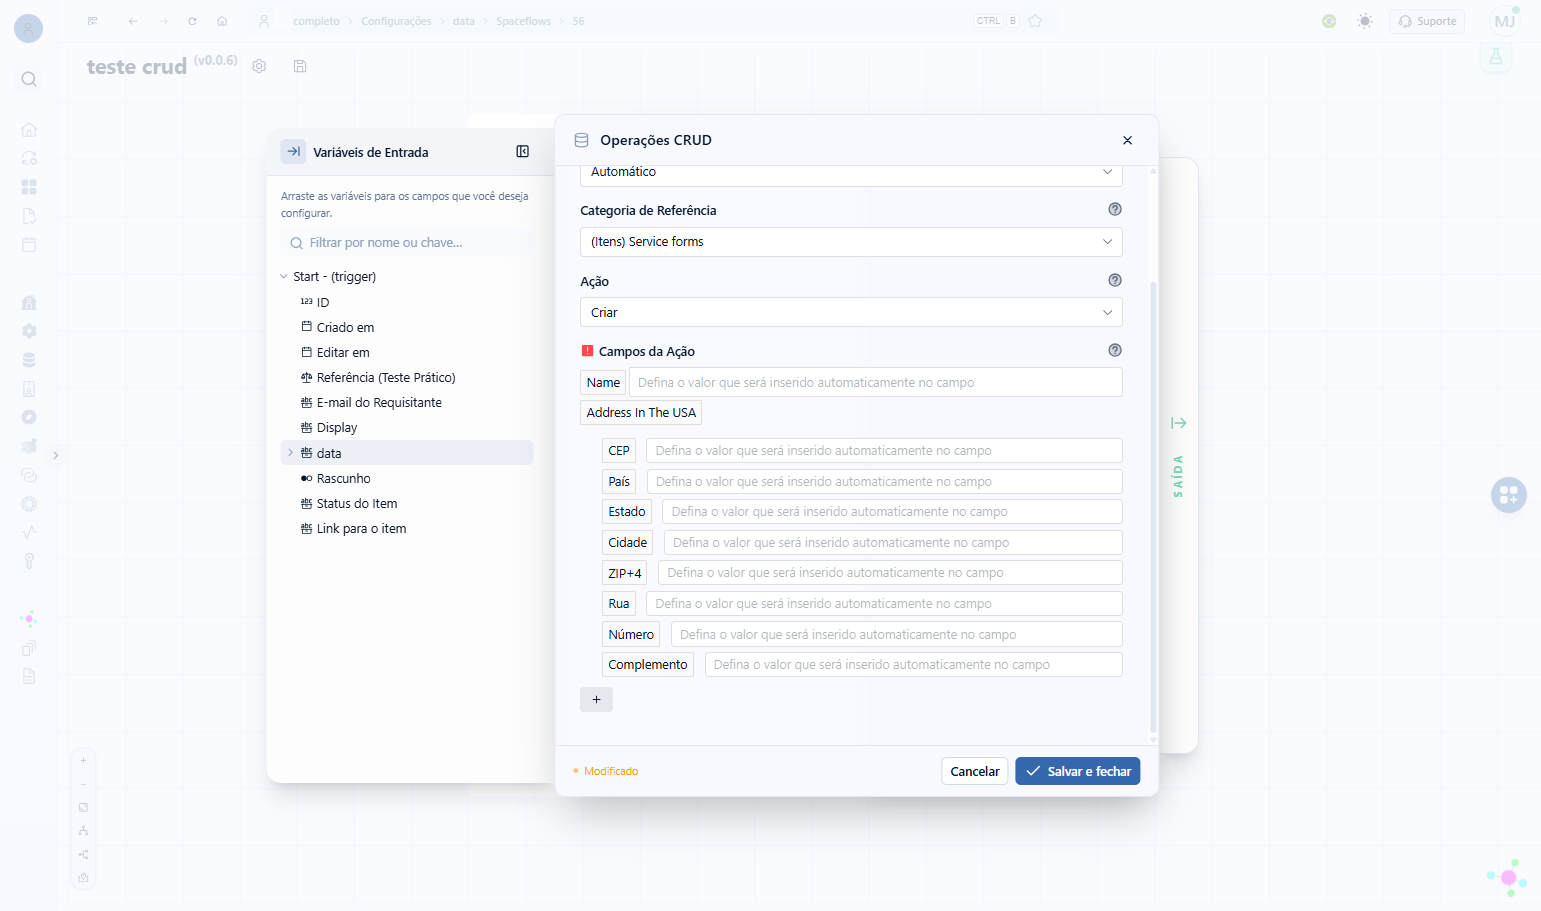This screenshot has height=911, width=1541.
Task: Open the home icon in left sidebar
Action: click(x=29, y=129)
